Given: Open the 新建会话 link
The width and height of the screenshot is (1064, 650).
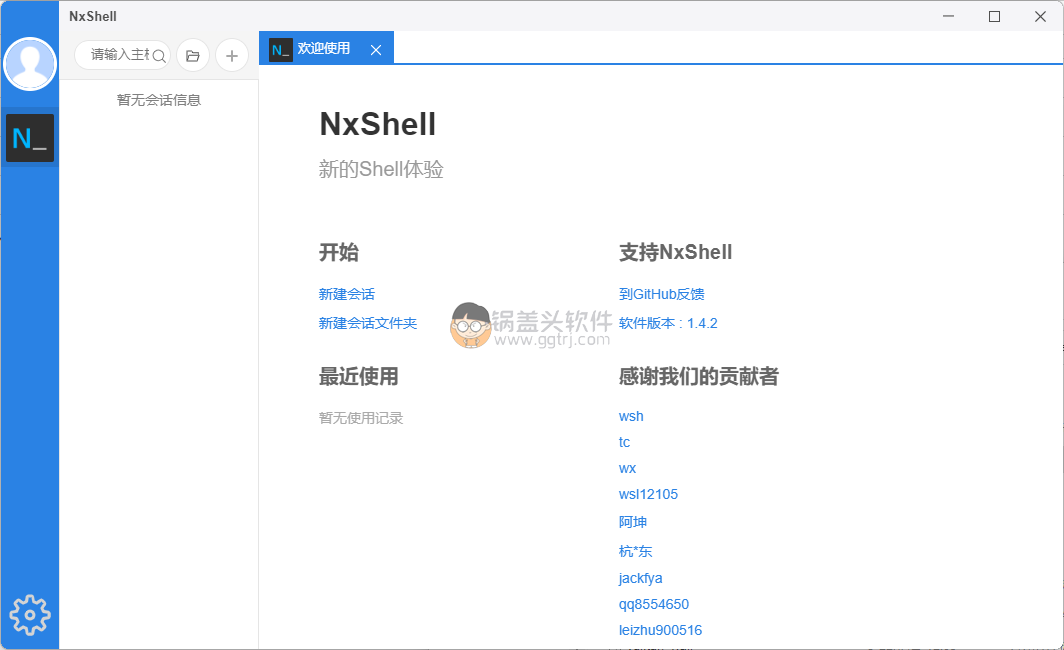Looking at the screenshot, I should [x=347, y=294].
